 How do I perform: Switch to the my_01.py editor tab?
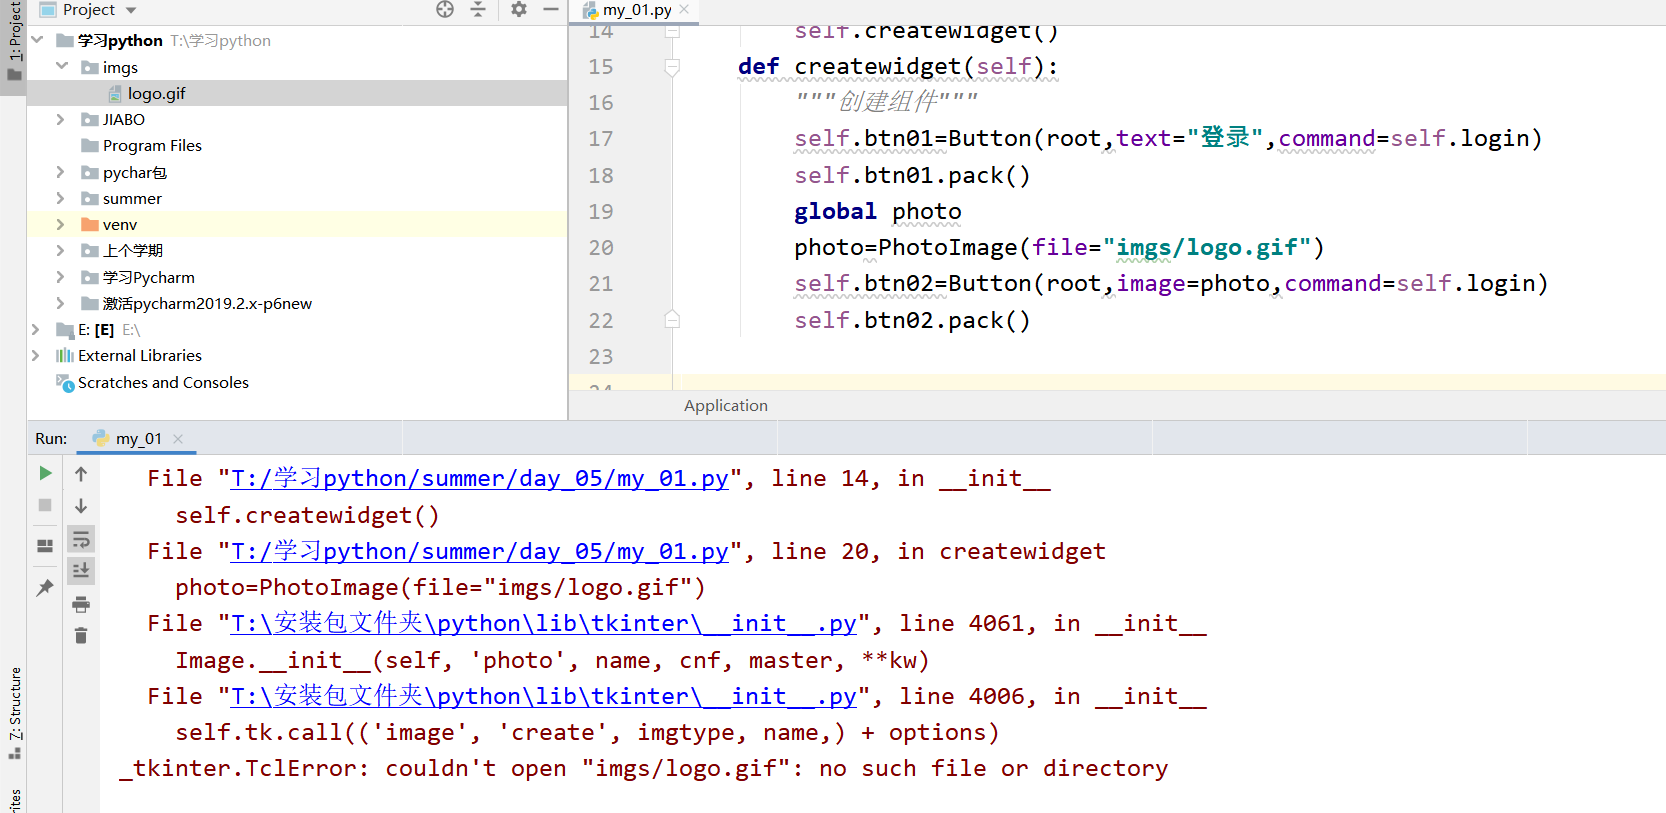(636, 10)
